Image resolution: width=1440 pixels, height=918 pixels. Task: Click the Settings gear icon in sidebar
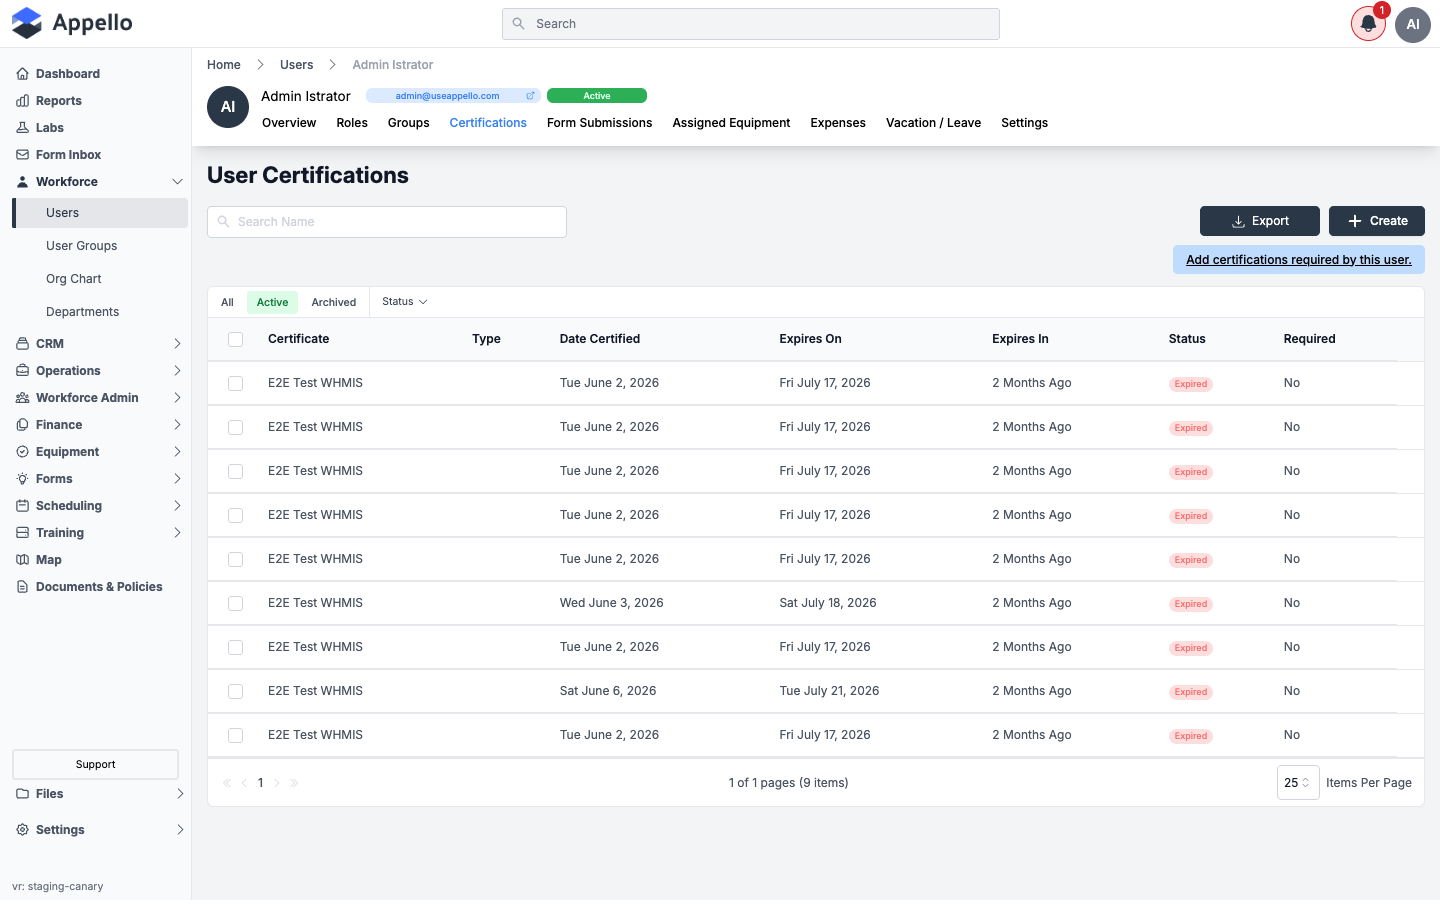tap(22, 830)
